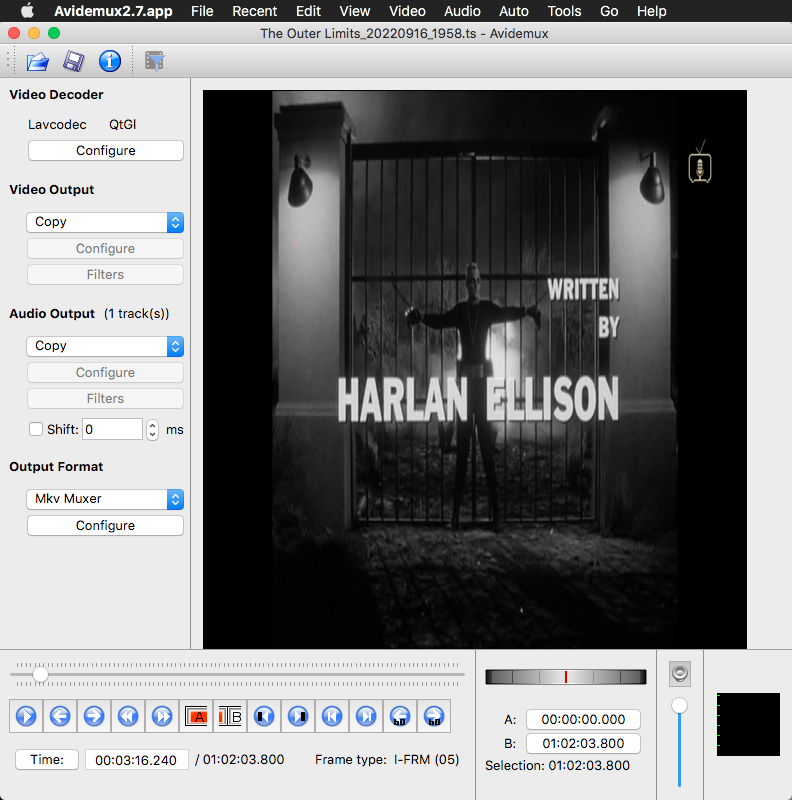Image resolution: width=792 pixels, height=800 pixels.
Task: Open the Video menu
Action: click(407, 11)
